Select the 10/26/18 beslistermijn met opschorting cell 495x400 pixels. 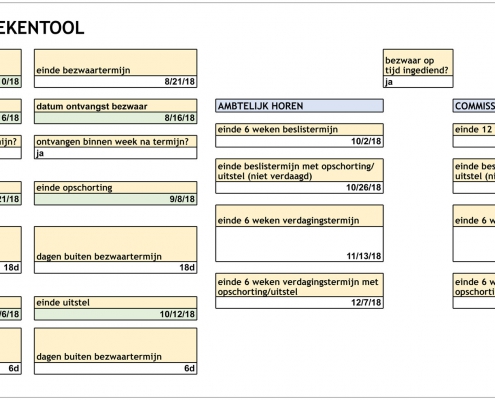tap(299, 188)
